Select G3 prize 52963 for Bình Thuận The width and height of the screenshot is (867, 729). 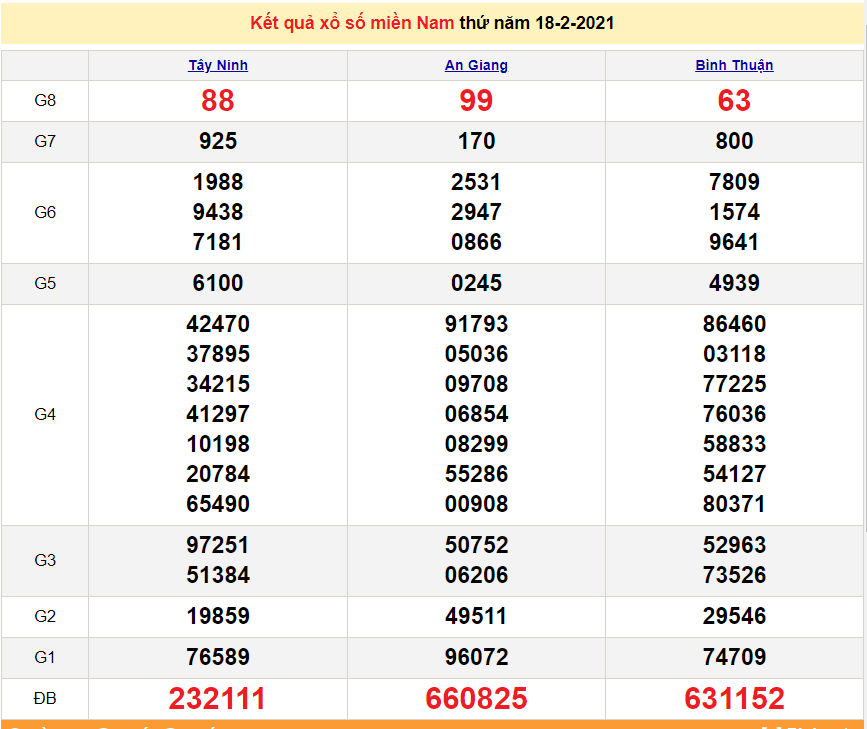pyautogui.click(x=734, y=545)
